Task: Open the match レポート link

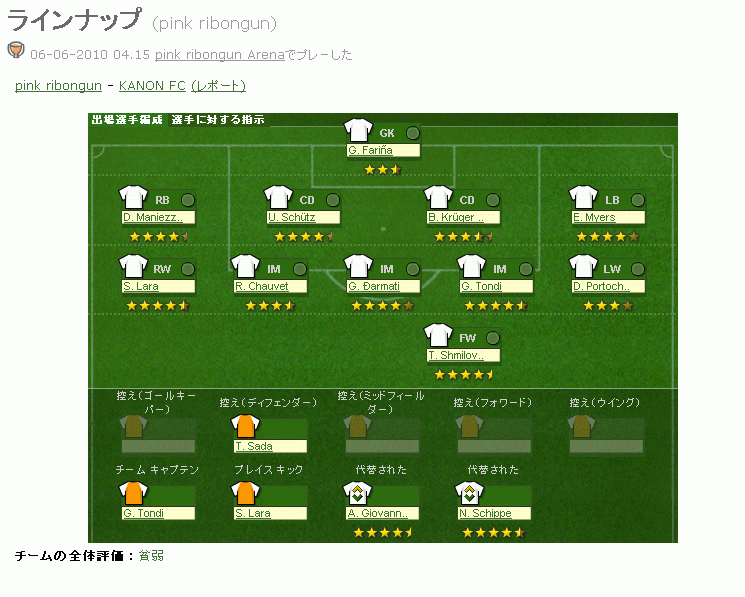Action: click(x=218, y=86)
